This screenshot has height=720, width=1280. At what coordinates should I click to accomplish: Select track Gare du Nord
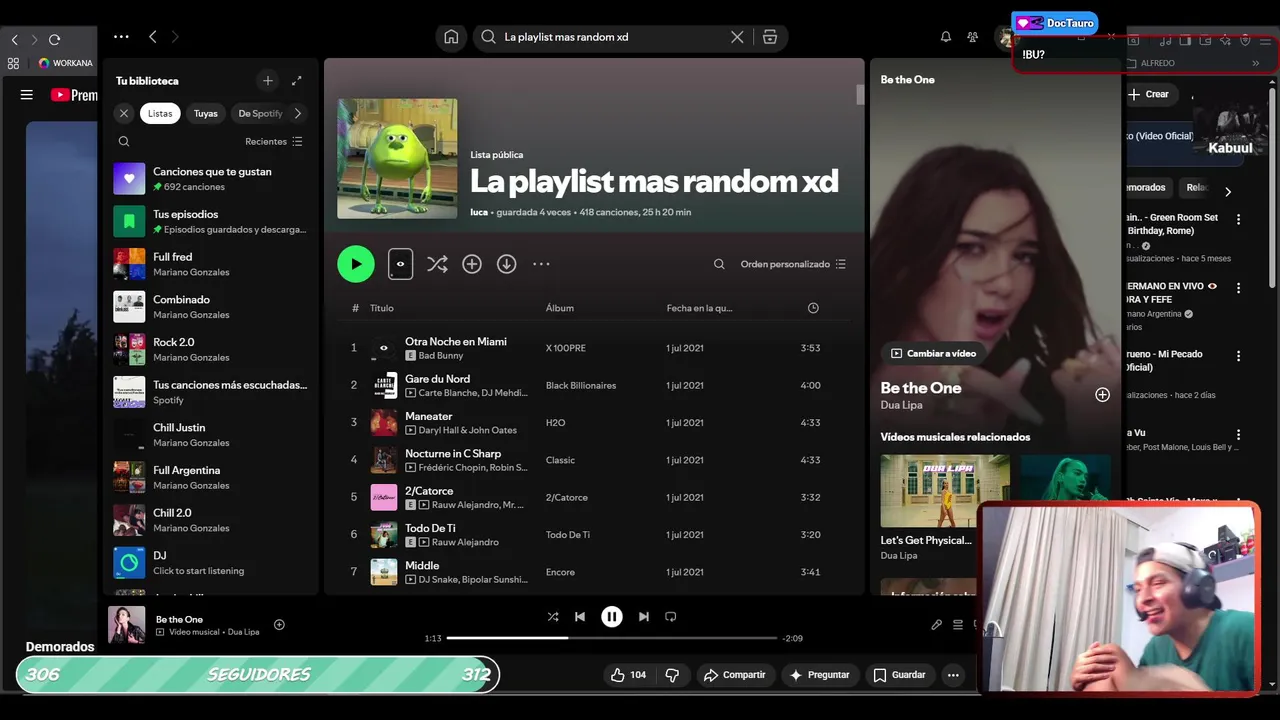(x=437, y=379)
